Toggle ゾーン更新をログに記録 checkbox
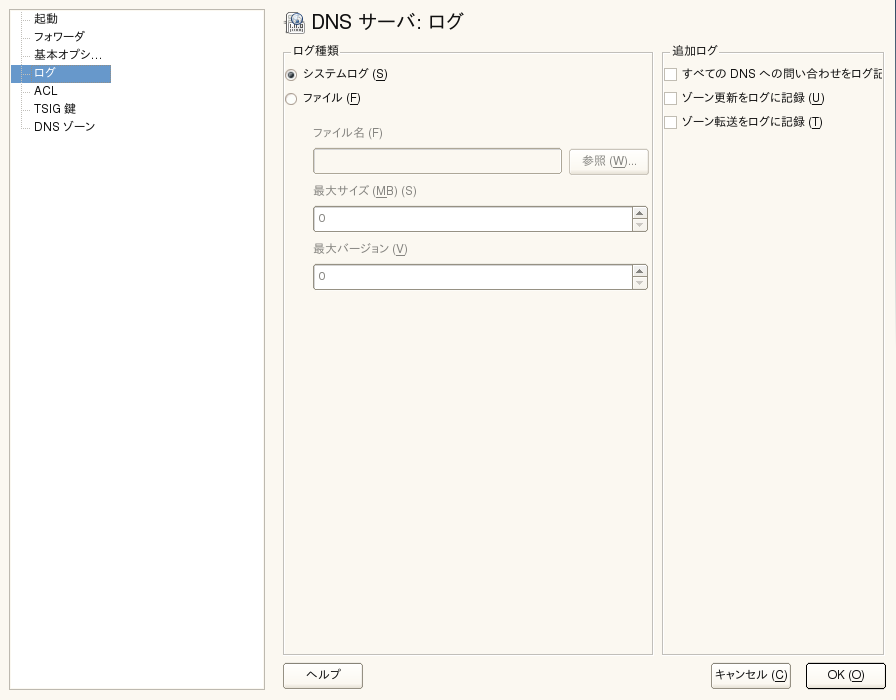896x700 pixels. [x=671, y=98]
